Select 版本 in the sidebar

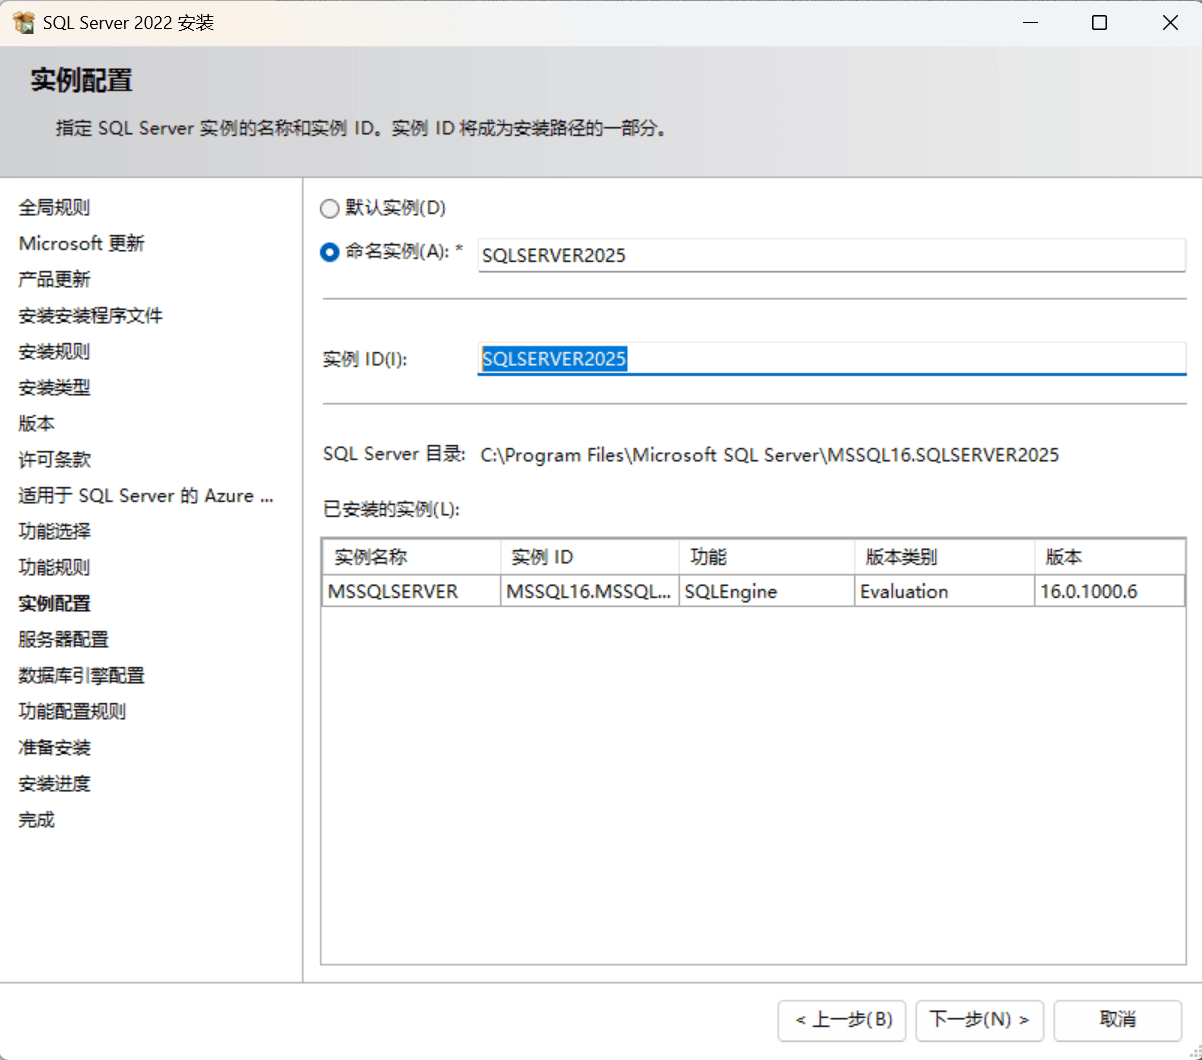tap(36, 423)
